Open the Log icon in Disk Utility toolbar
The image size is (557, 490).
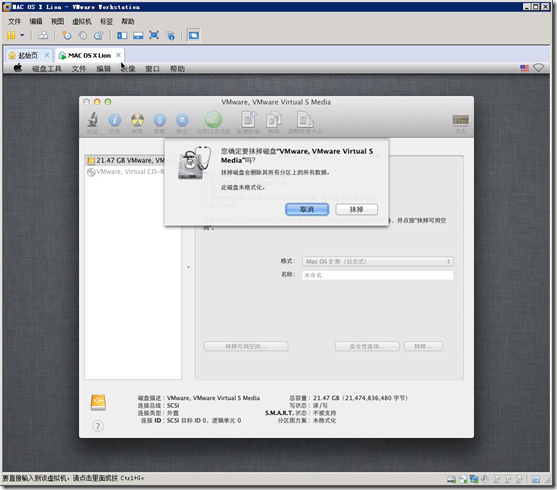click(x=460, y=120)
